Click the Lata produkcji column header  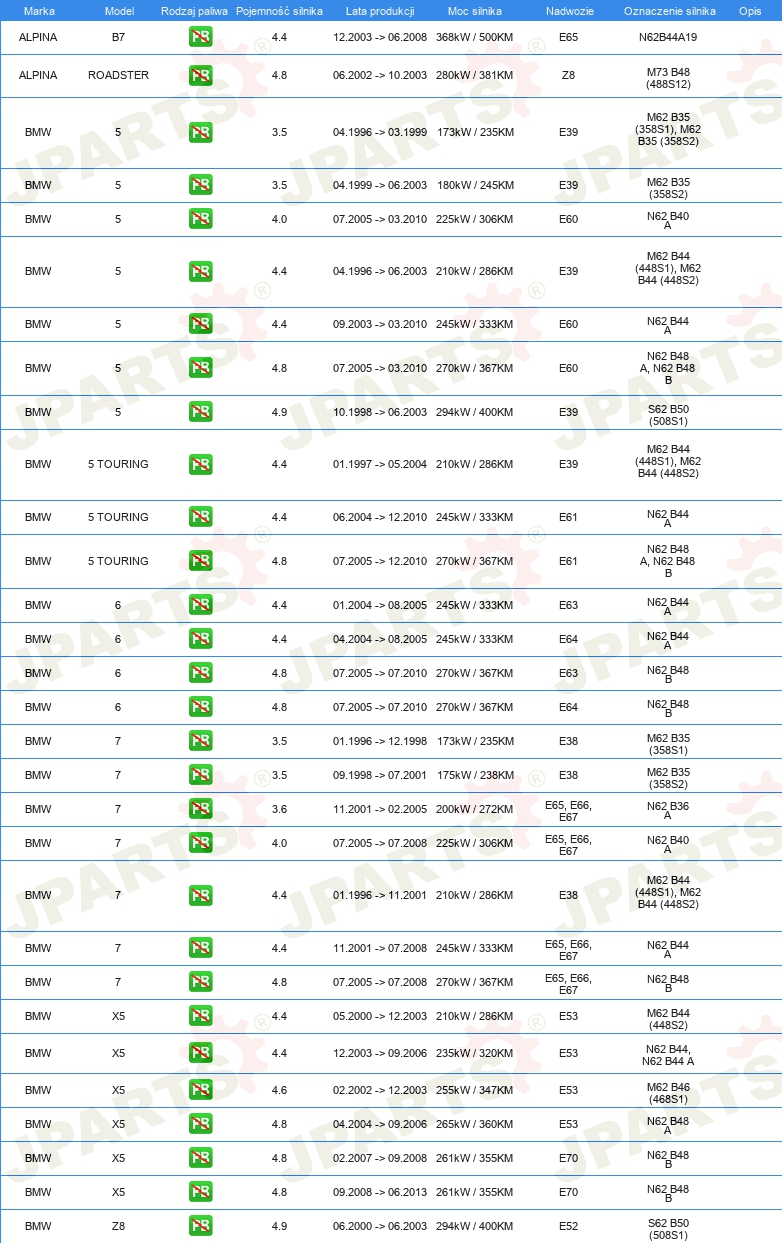[380, 11]
